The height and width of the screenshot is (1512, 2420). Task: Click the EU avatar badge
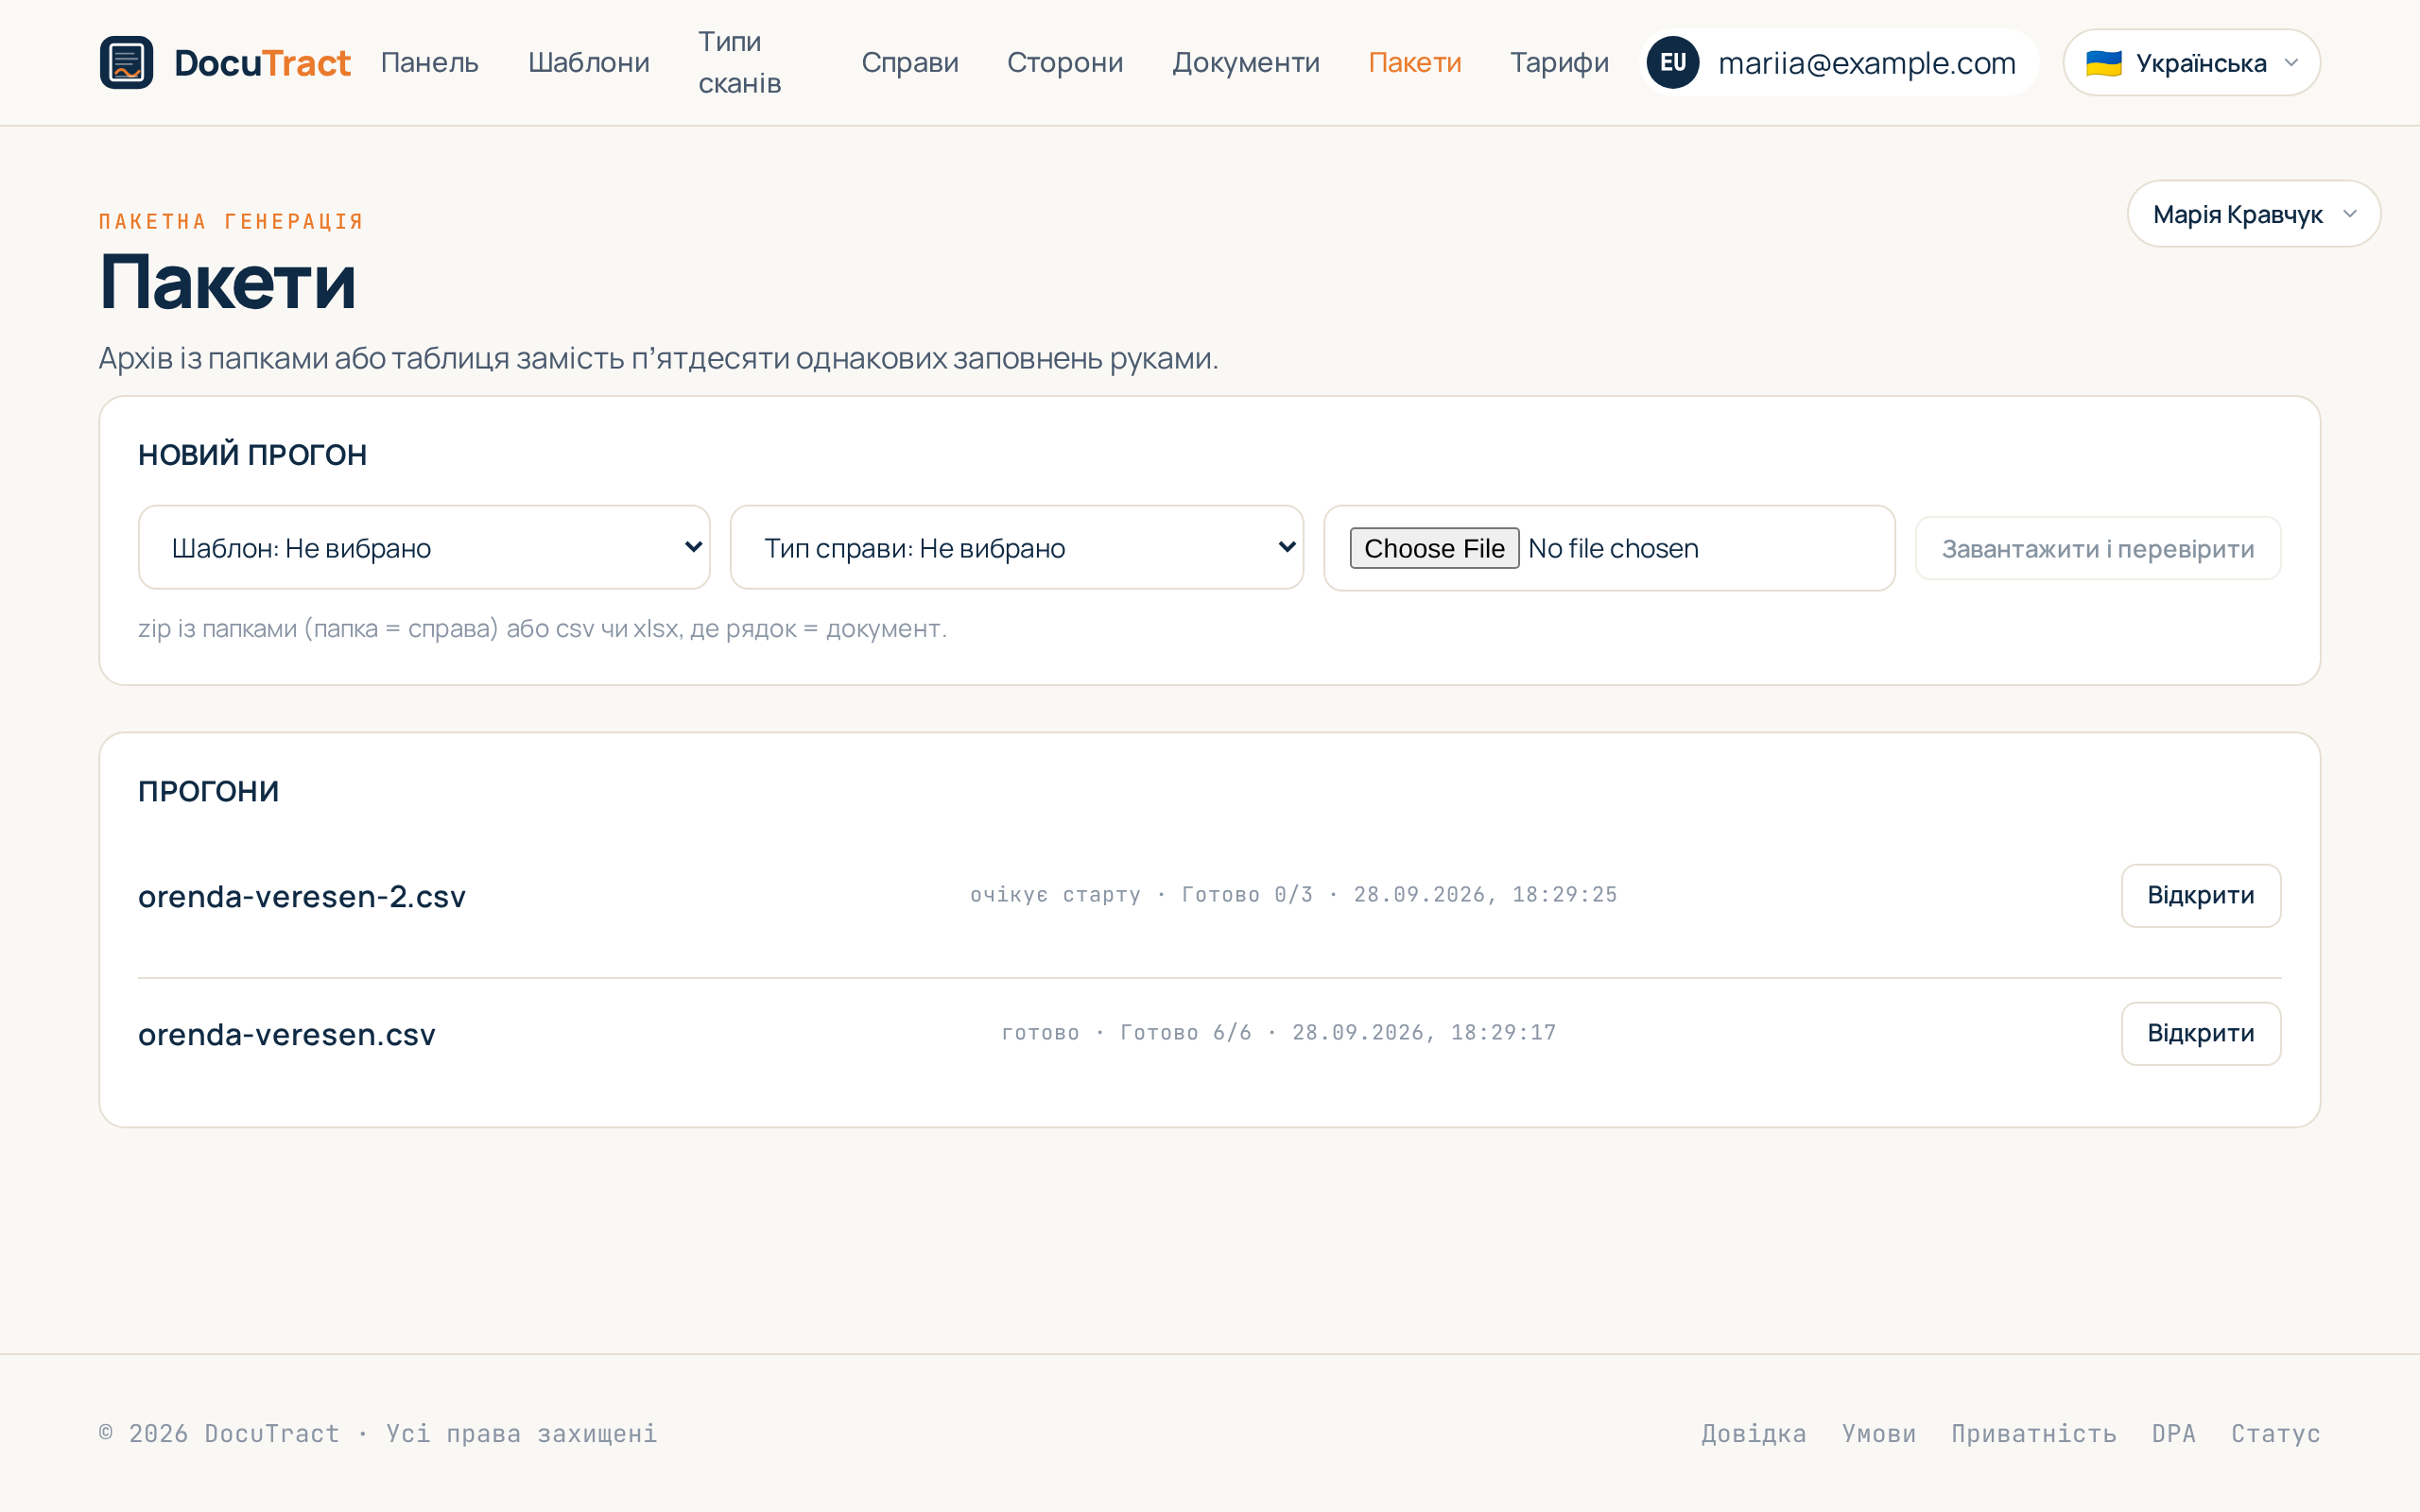[1673, 62]
